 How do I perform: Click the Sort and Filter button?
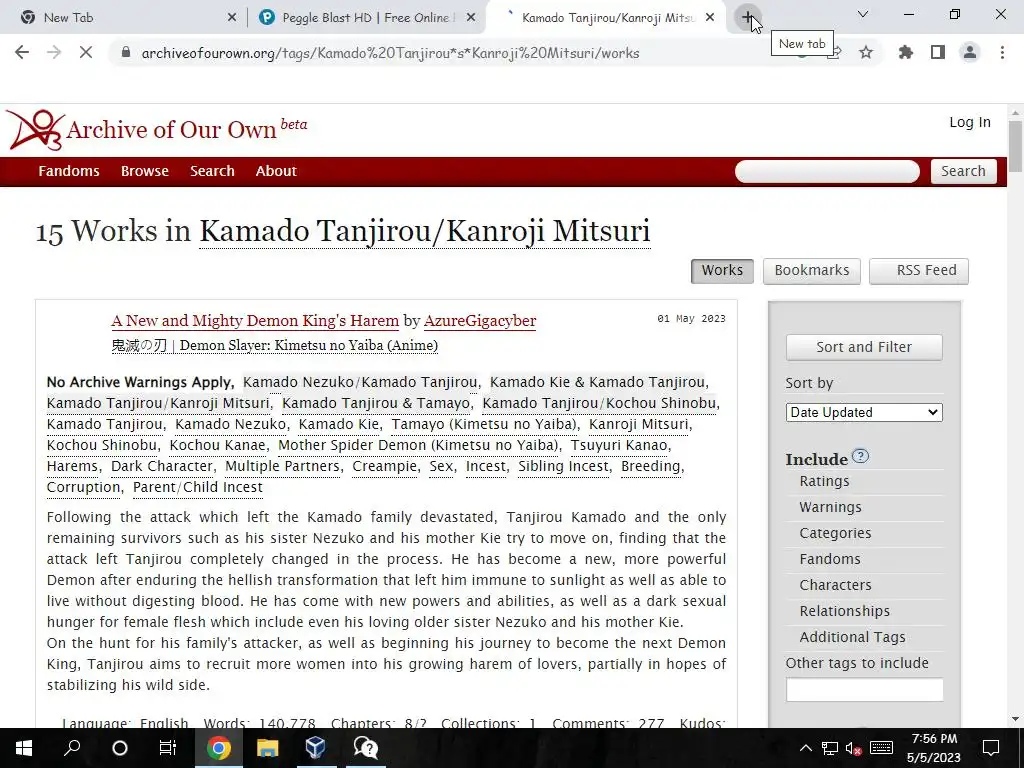coord(864,347)
